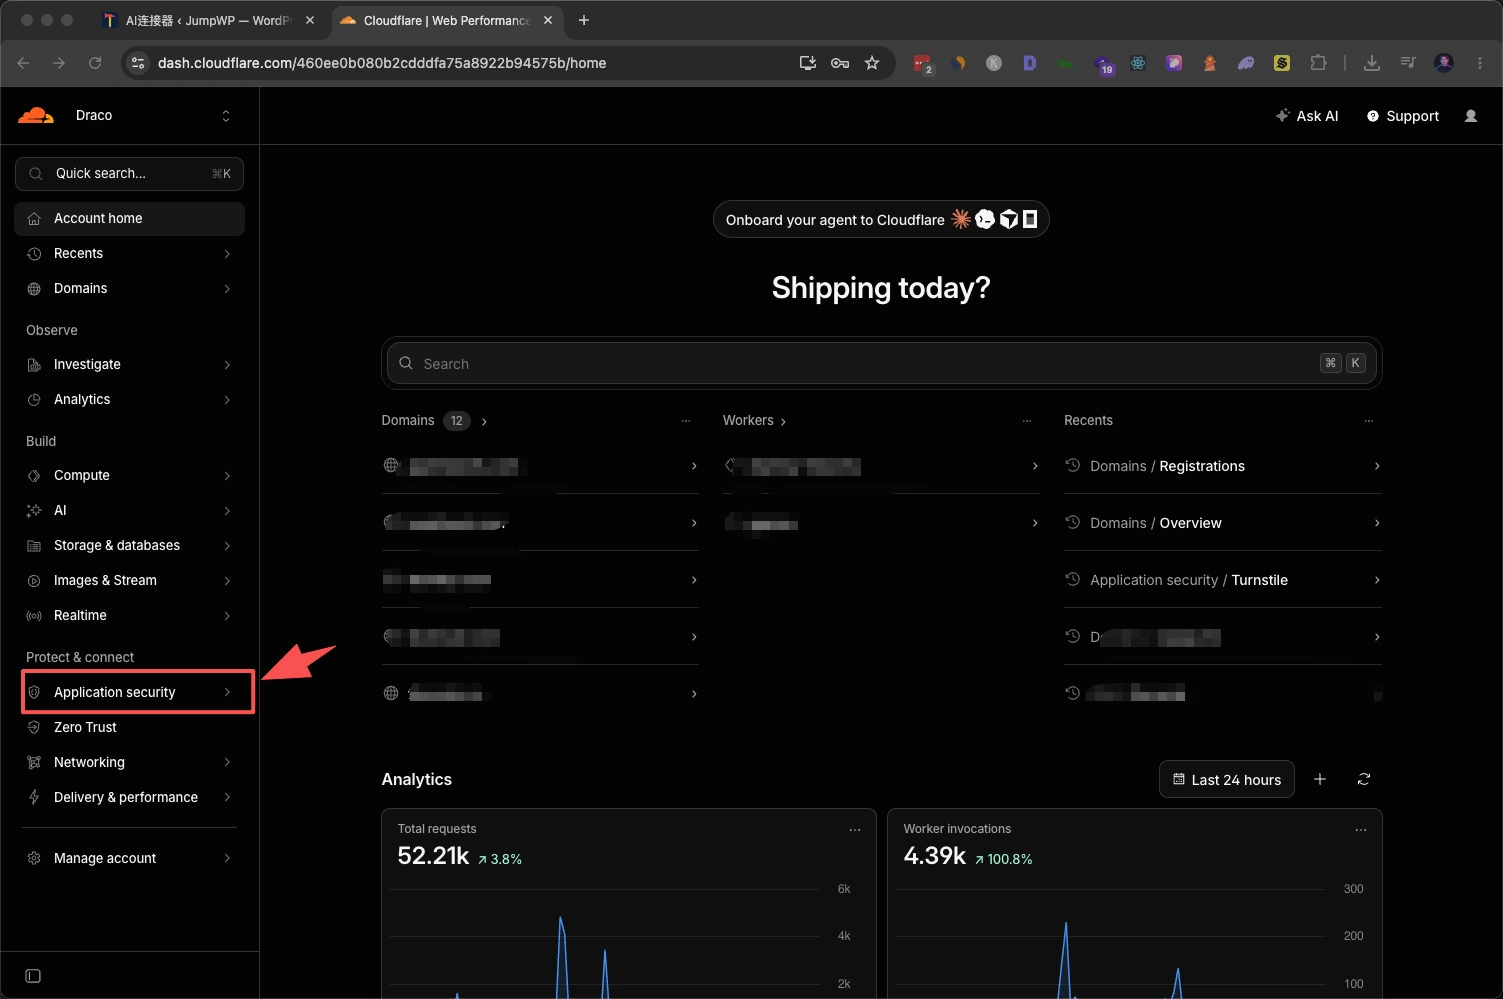
Task: Focus the main Search field
Action: [x=881, y=363]
